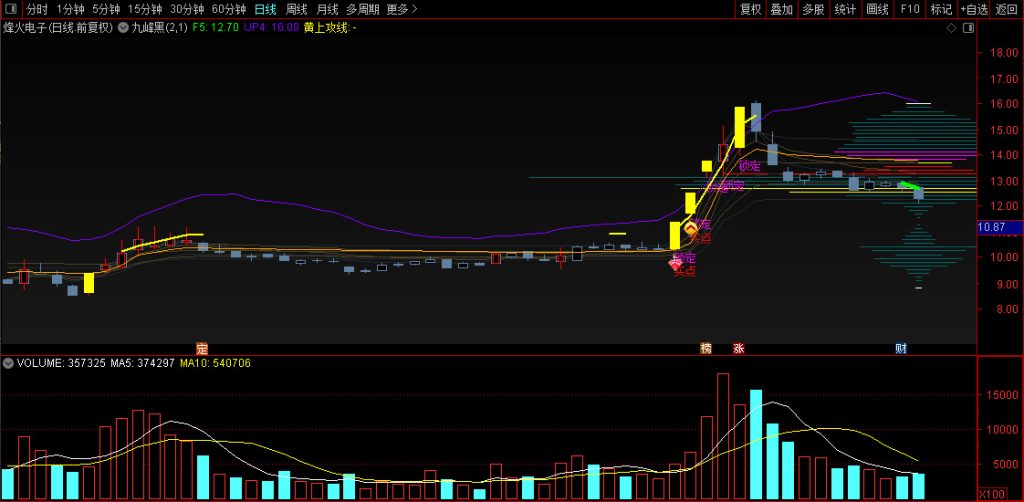Expand the VOLUME indicator dropdown arrow
The image size is (1024, 502).
pos(8,363)
